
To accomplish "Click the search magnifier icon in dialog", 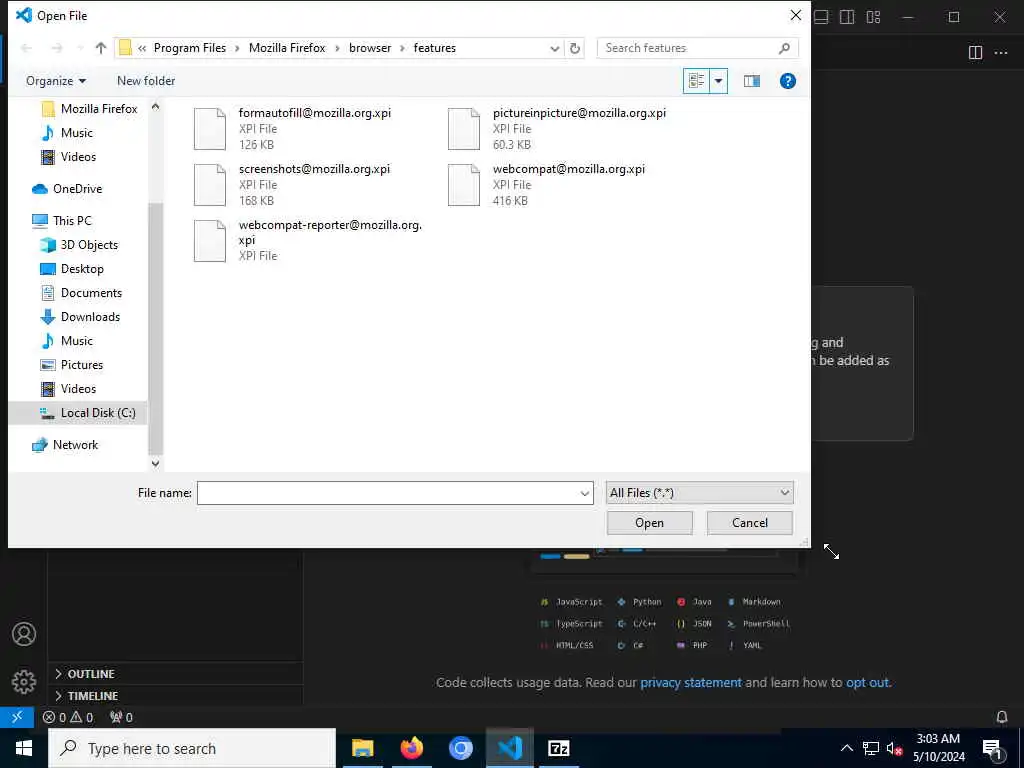I will point(784,48).
